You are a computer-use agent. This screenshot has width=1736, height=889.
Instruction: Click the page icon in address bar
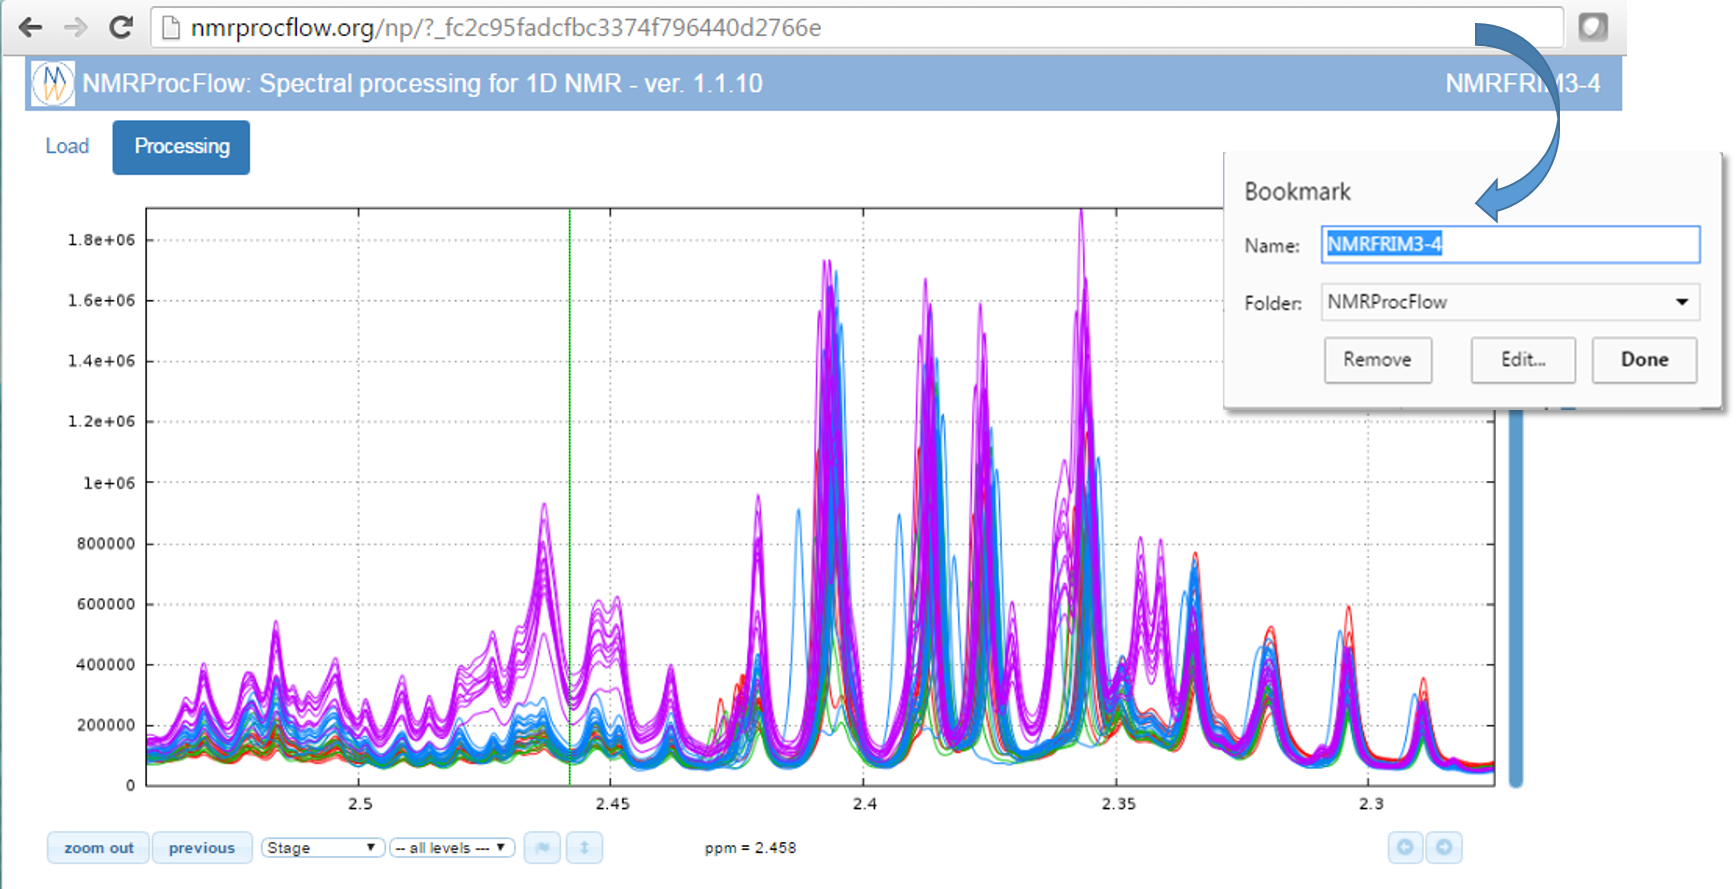coord(171,28)
